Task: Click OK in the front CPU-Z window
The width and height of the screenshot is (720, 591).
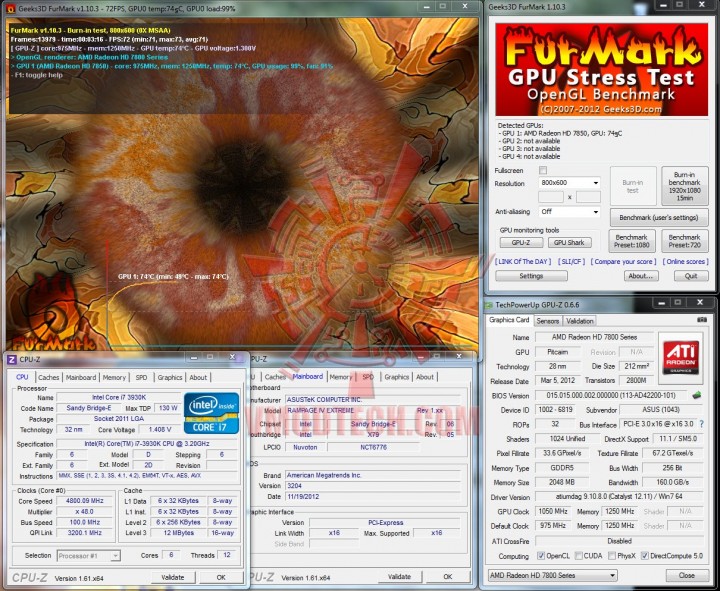Action: pyautogui.click(x=221, y=577)
